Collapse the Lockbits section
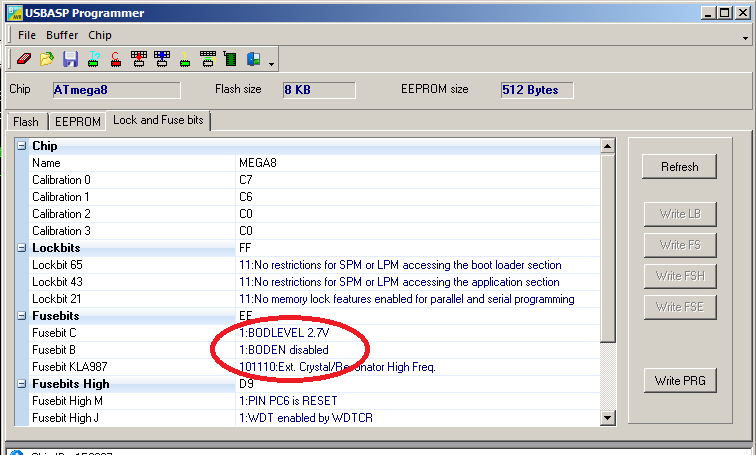756x455 pixels. click(22, 248)
